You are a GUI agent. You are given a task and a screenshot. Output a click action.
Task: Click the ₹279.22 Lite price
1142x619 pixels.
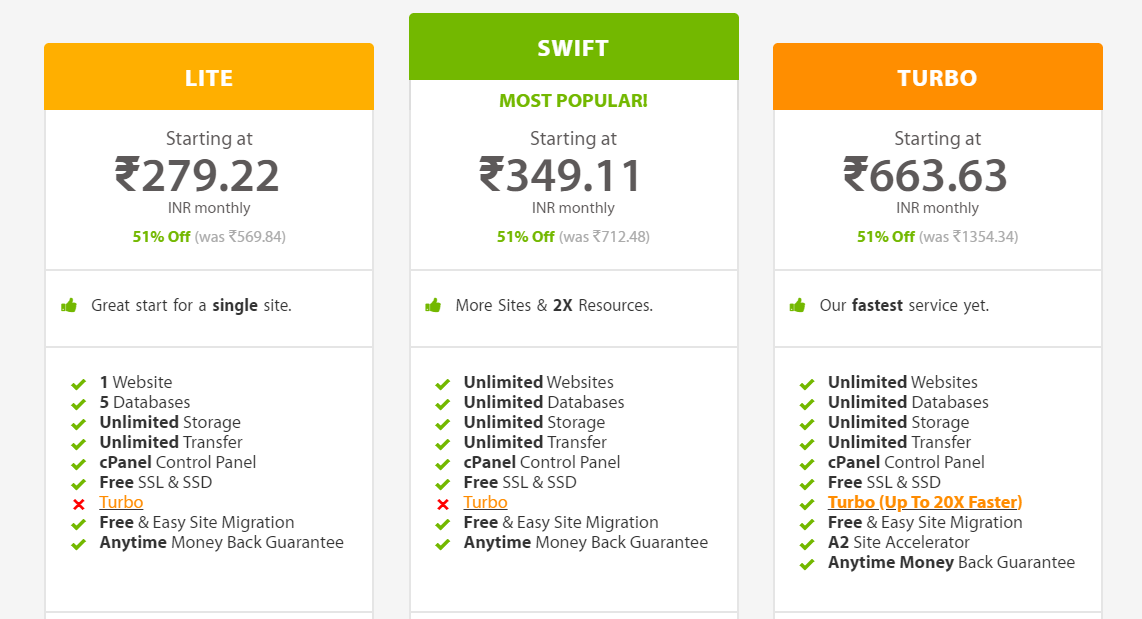197,176
